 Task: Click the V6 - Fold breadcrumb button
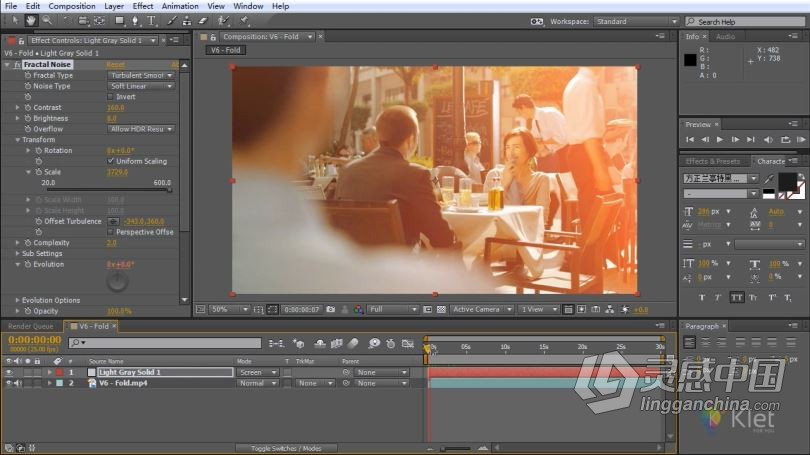click(x=226, y=50)
